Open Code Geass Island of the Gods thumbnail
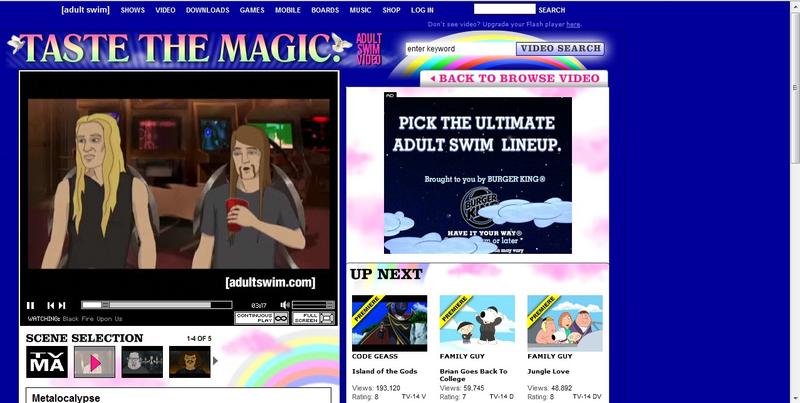This screenshot has height=403, width=800. point(389,323)
